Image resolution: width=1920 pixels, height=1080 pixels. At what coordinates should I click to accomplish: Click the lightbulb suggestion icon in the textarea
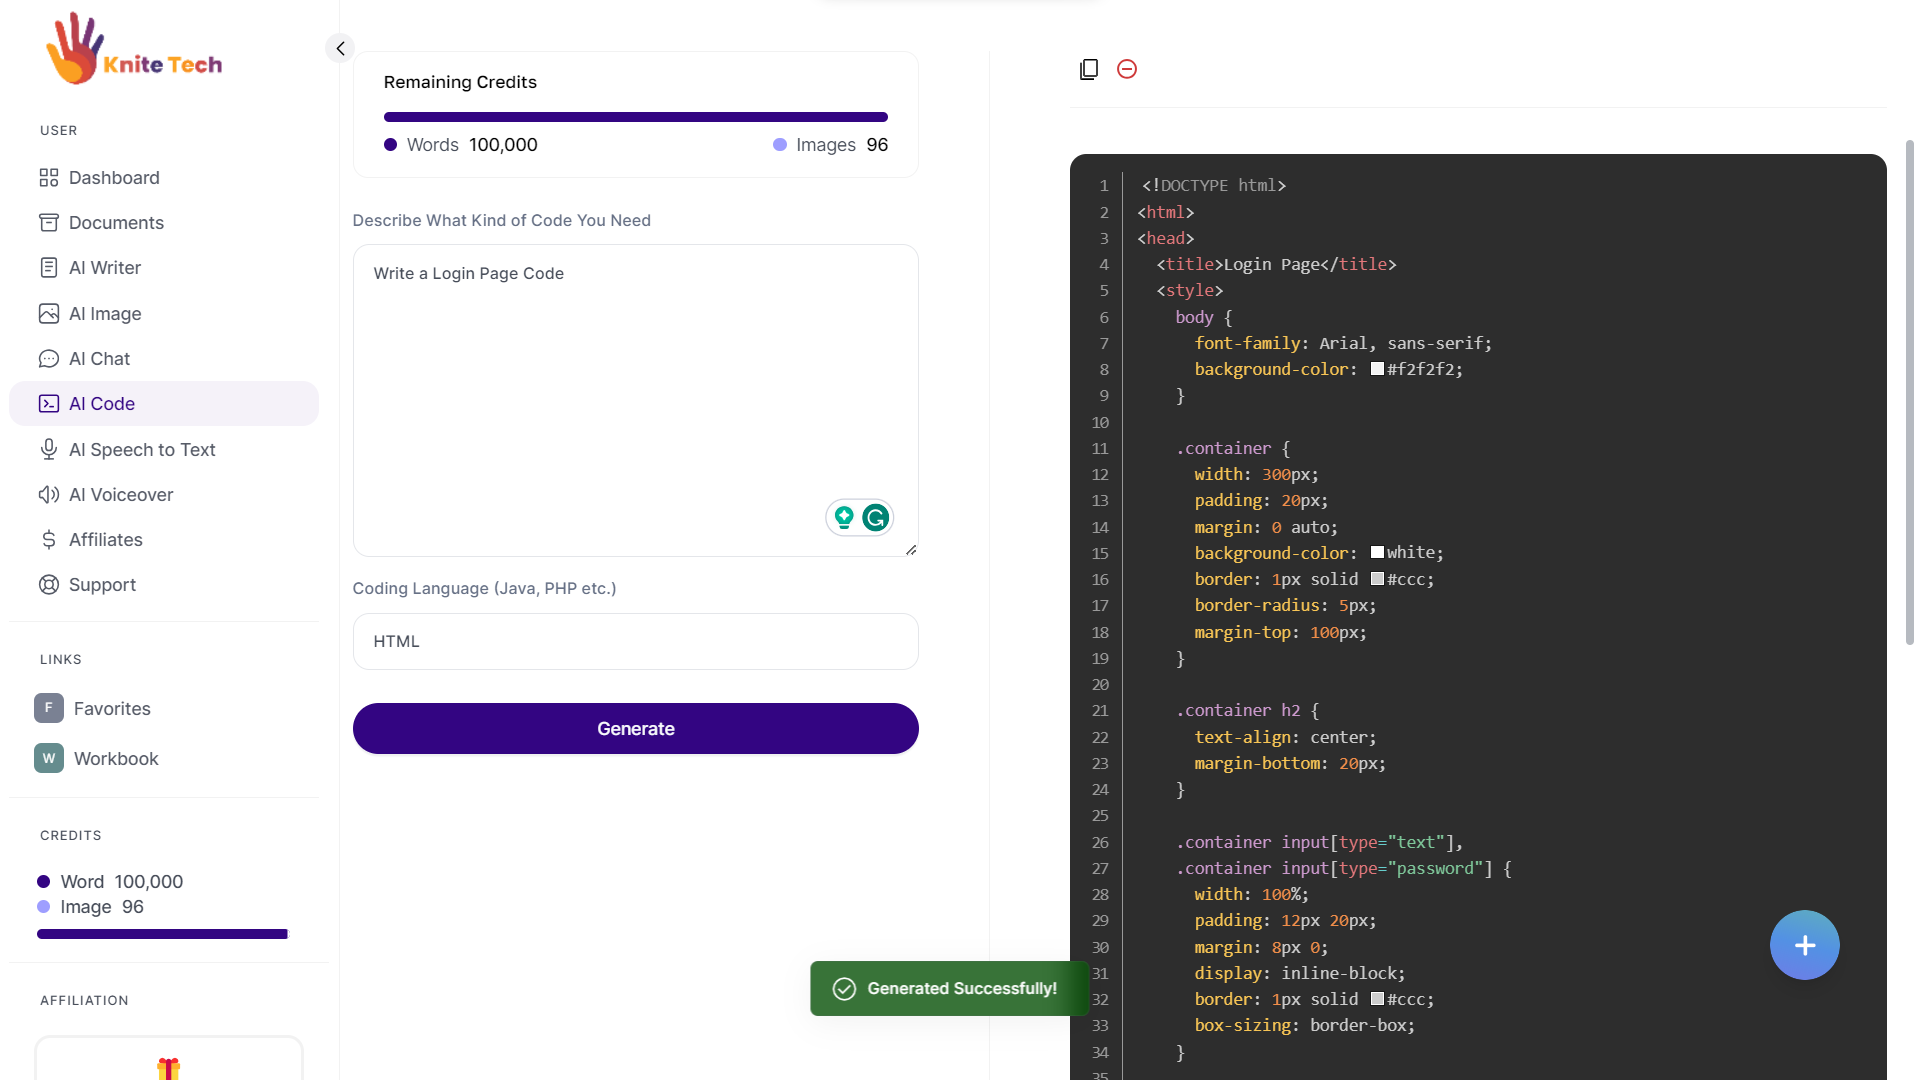tap(844, 518)
